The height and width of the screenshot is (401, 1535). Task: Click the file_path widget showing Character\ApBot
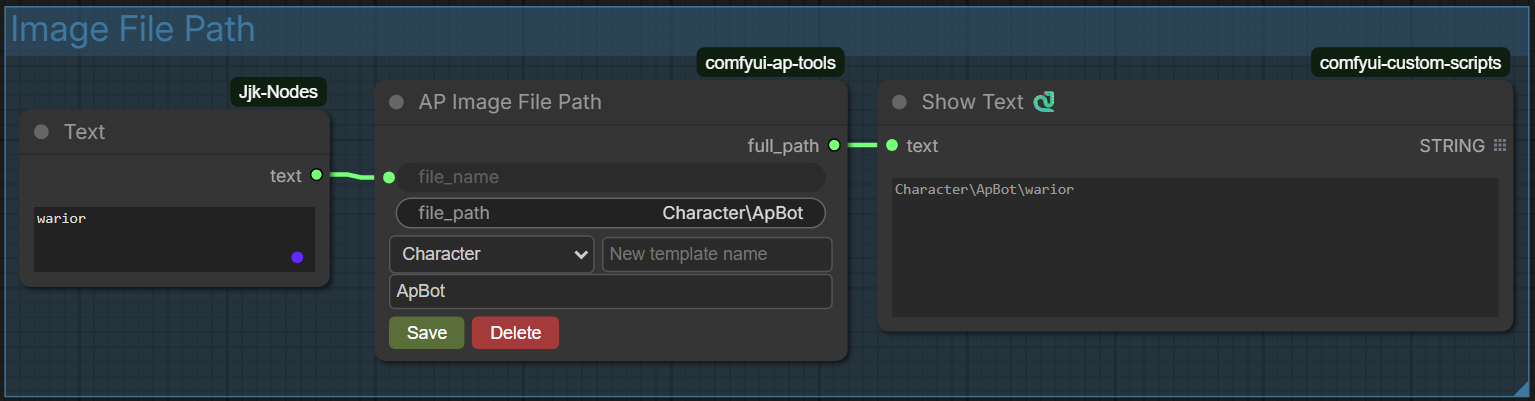coord(611,213)
